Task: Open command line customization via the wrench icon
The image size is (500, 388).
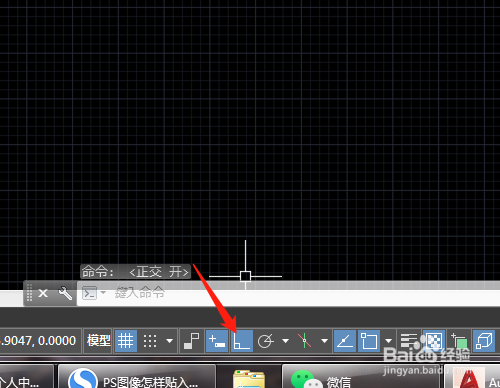Action: point(65,293)
